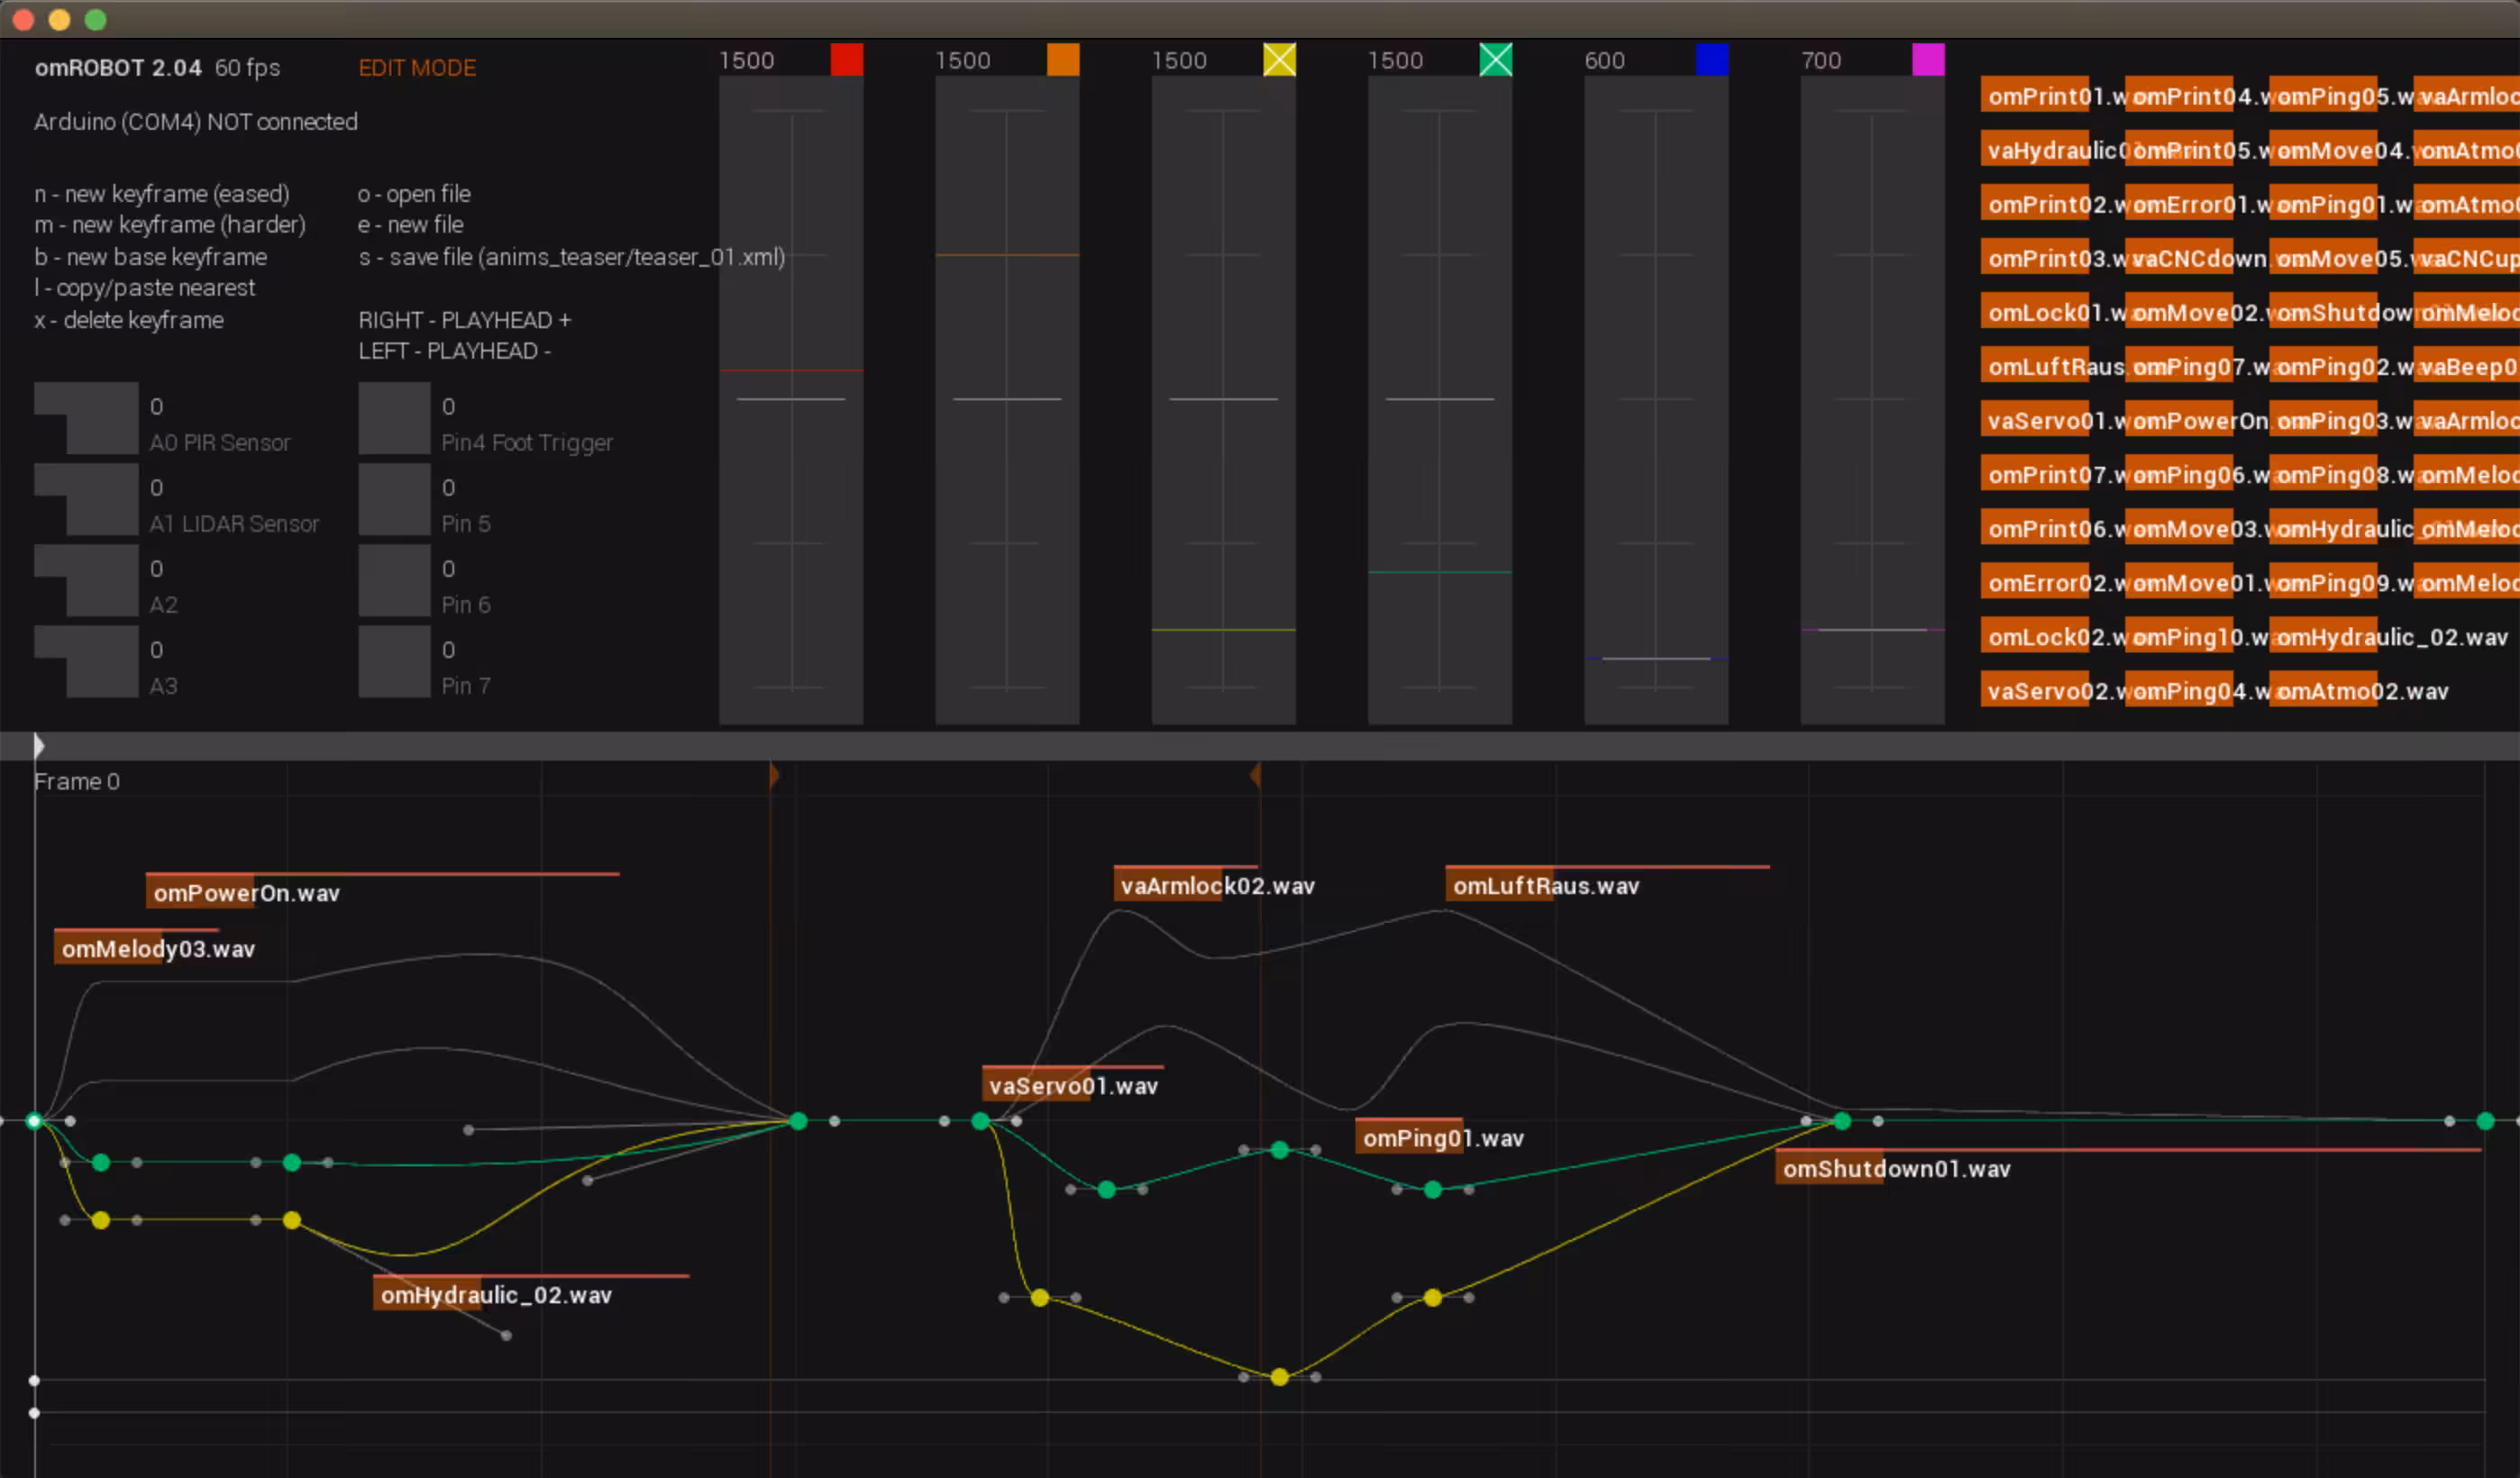Click the 'o - open file' shortcut text
The height and width of the screenshot is (1478, 2520).
[414, 193]
